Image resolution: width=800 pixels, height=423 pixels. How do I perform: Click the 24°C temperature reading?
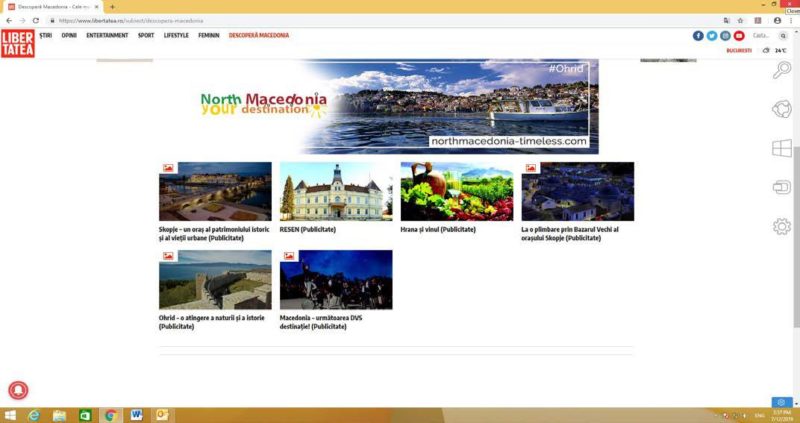pyautogui.click(x=781, y=51)
